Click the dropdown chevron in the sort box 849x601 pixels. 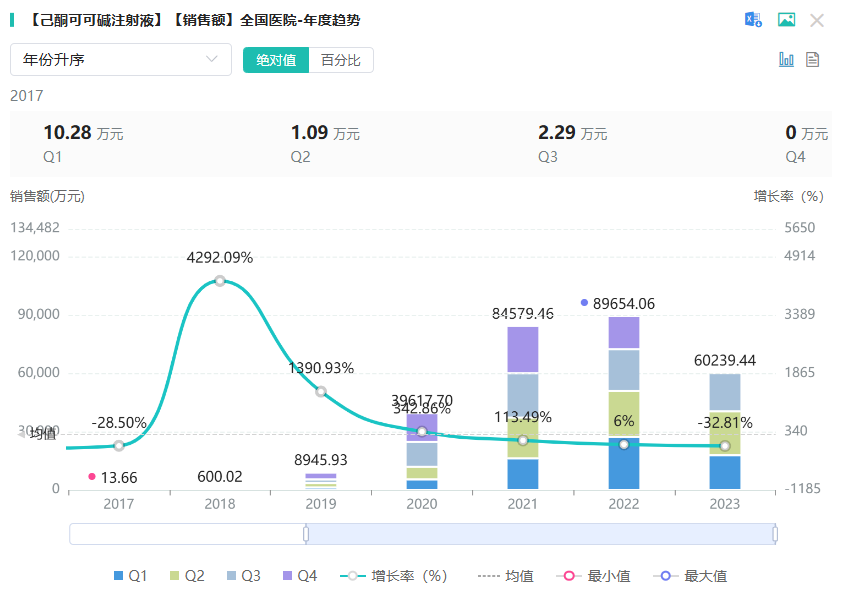(x=212, y=60)
